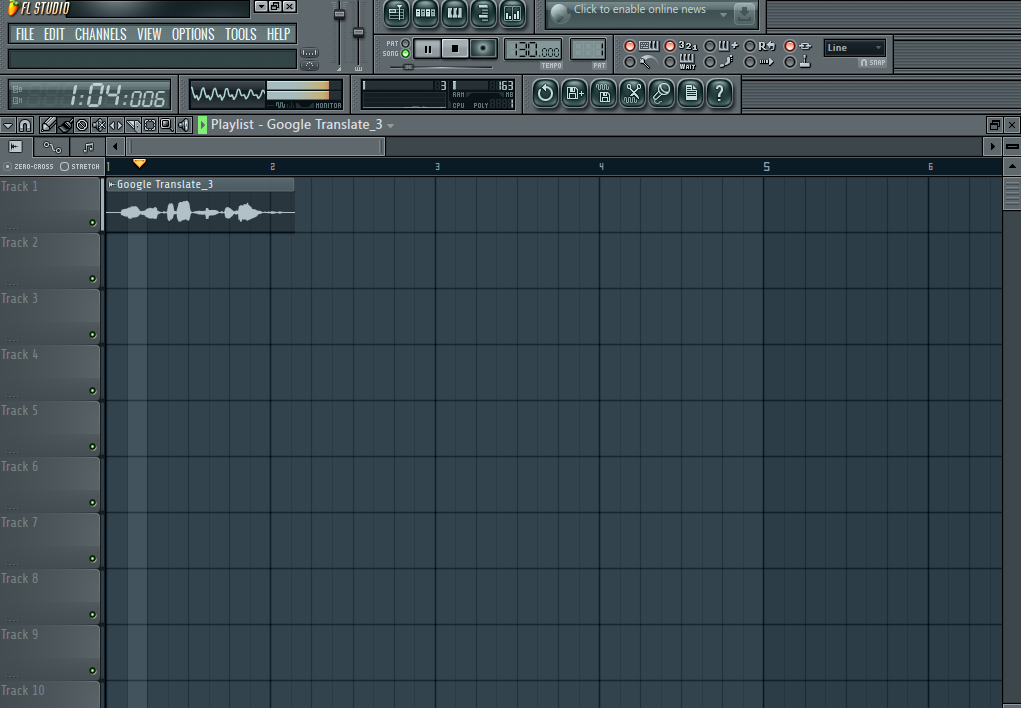Click the Record button
Screen dimensions: 1021x708
click(483, 49)
